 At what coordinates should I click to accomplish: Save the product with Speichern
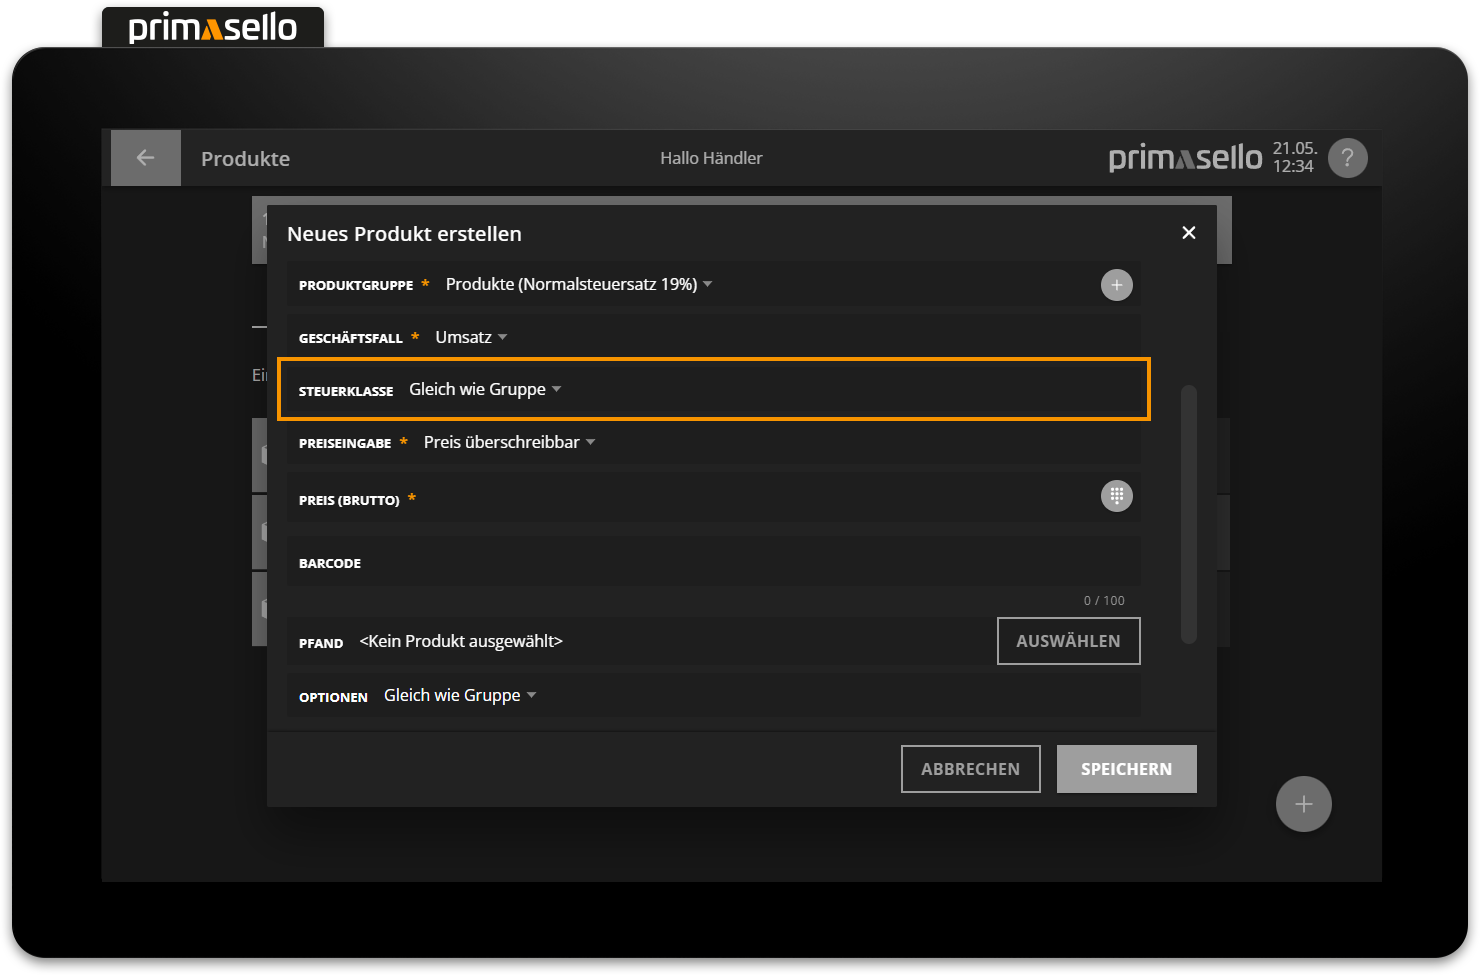tap(1126, 769)
